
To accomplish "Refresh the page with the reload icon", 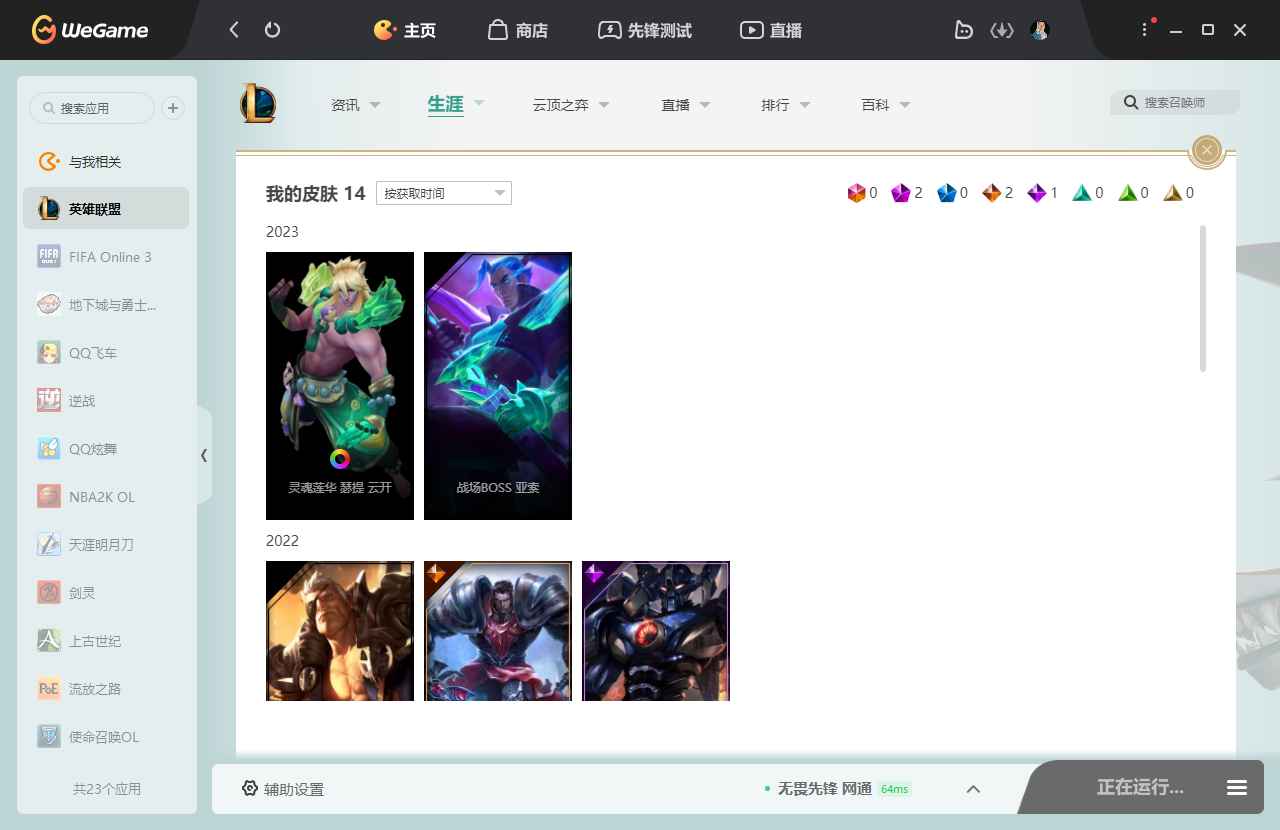I will pos(272,30).
